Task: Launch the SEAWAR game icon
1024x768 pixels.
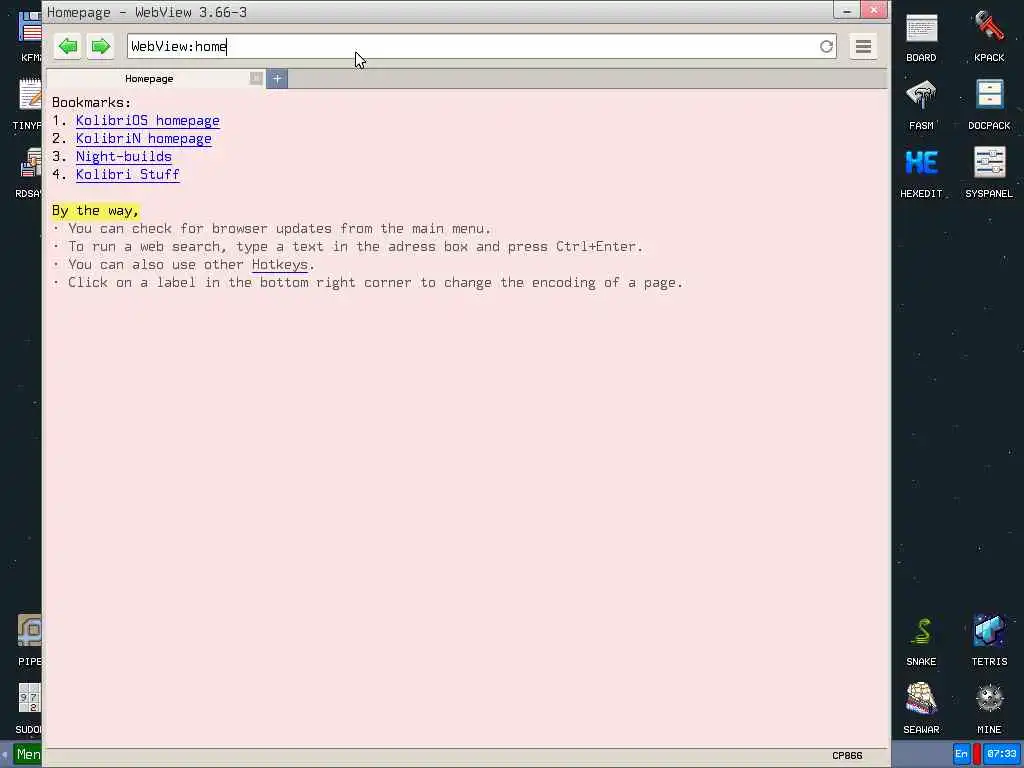Action: pyautogui.click(x=921, y=709)
